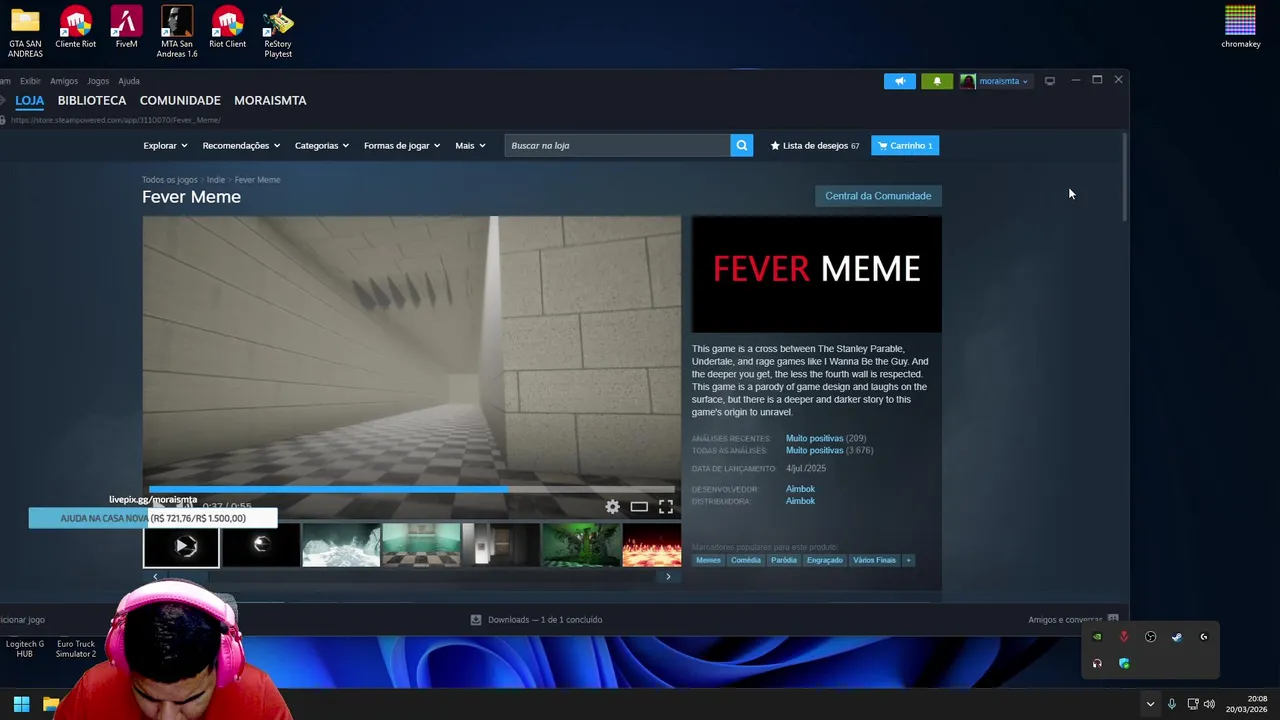Open the red download-arrow tray icon
1280x720 pixels.
pyautogui.click(x=1124, y=637)
